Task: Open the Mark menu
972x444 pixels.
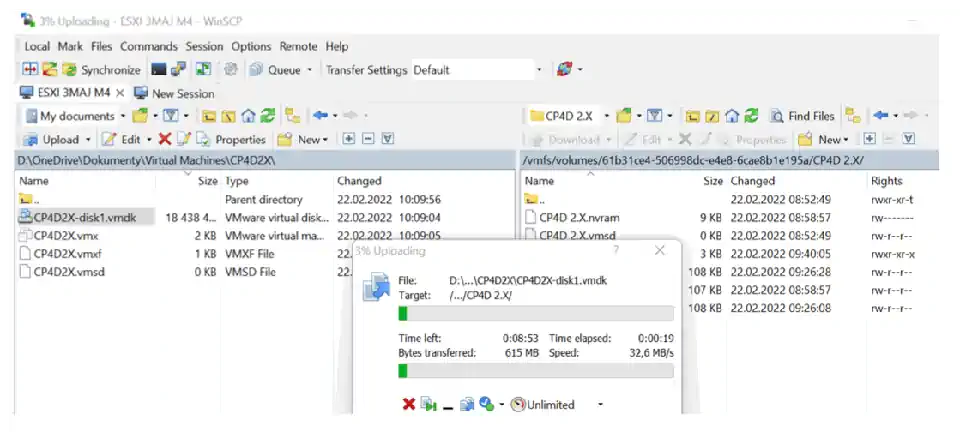Action: (x=70, y=47)
